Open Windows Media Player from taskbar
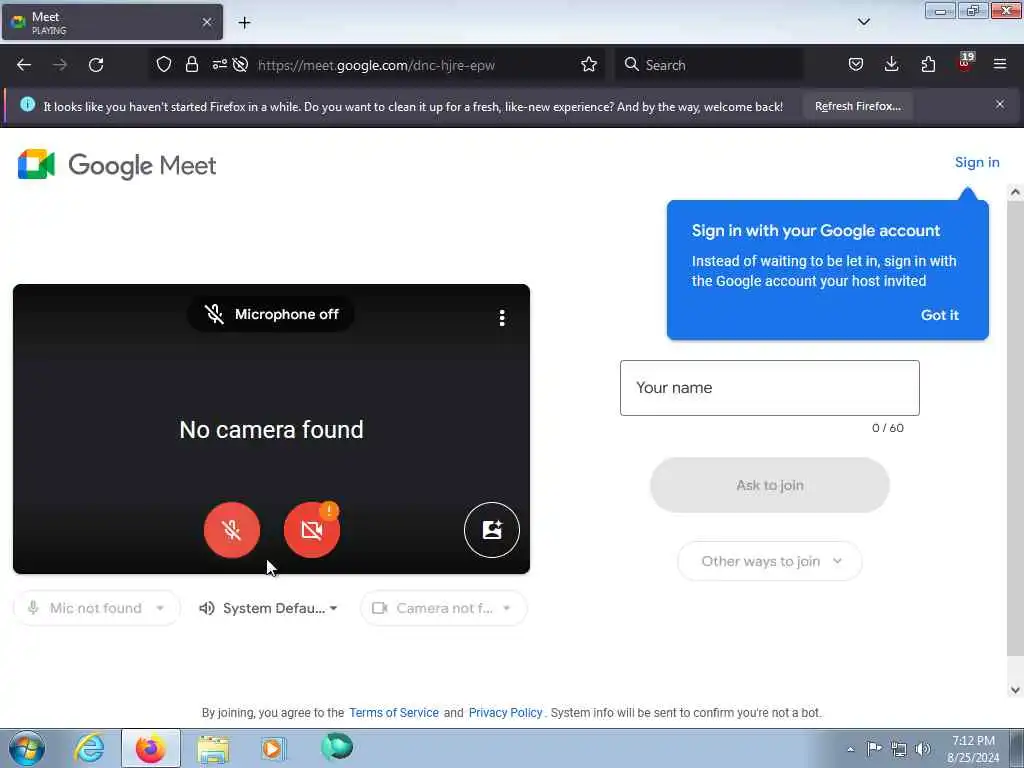Screen dimensions: 1024x768 (x=273, y=749)
